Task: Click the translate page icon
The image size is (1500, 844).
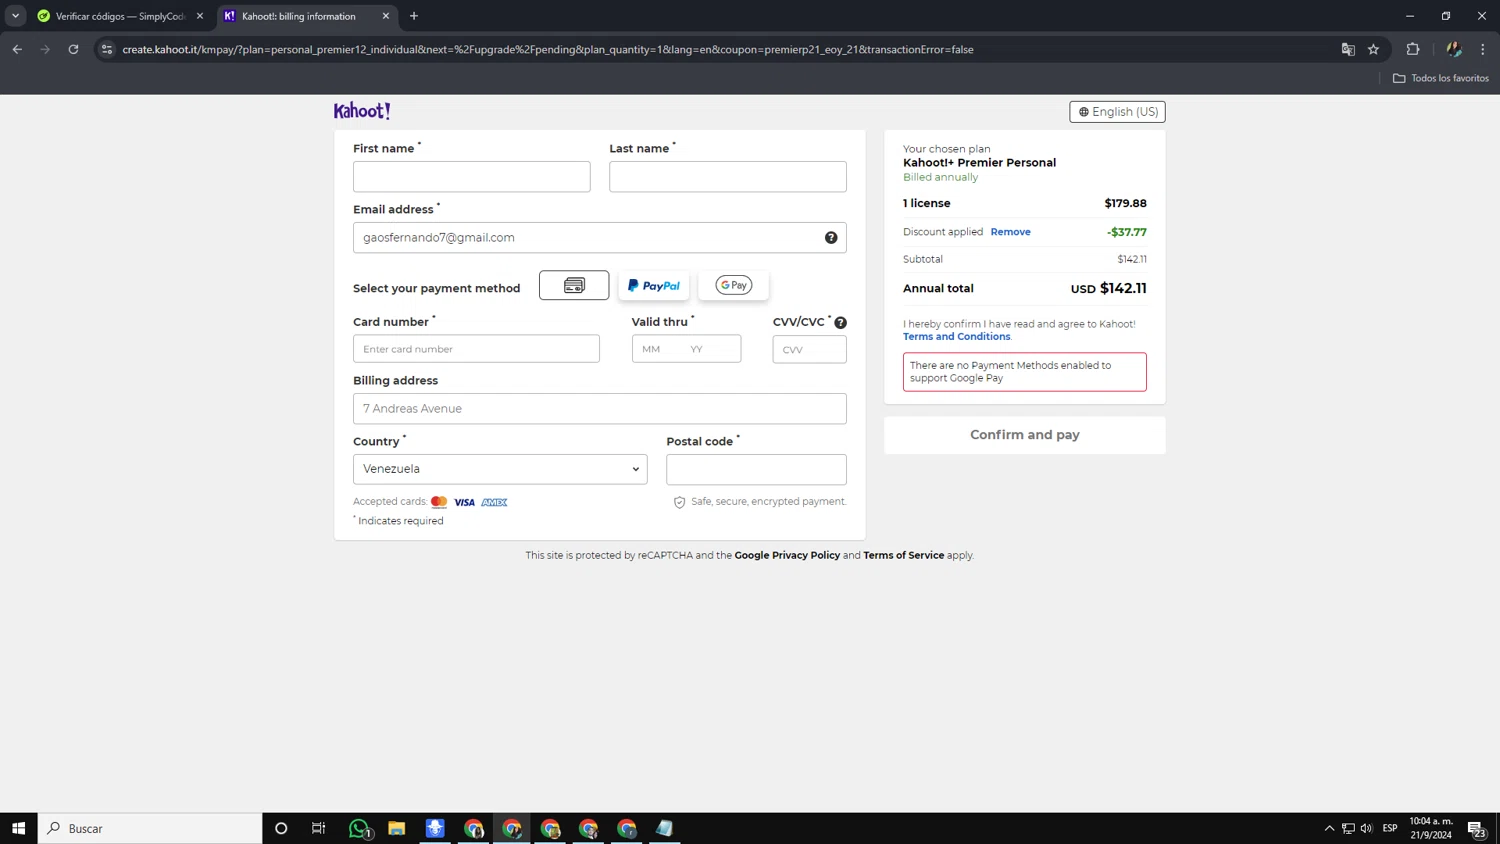Action: [1347, 49]
